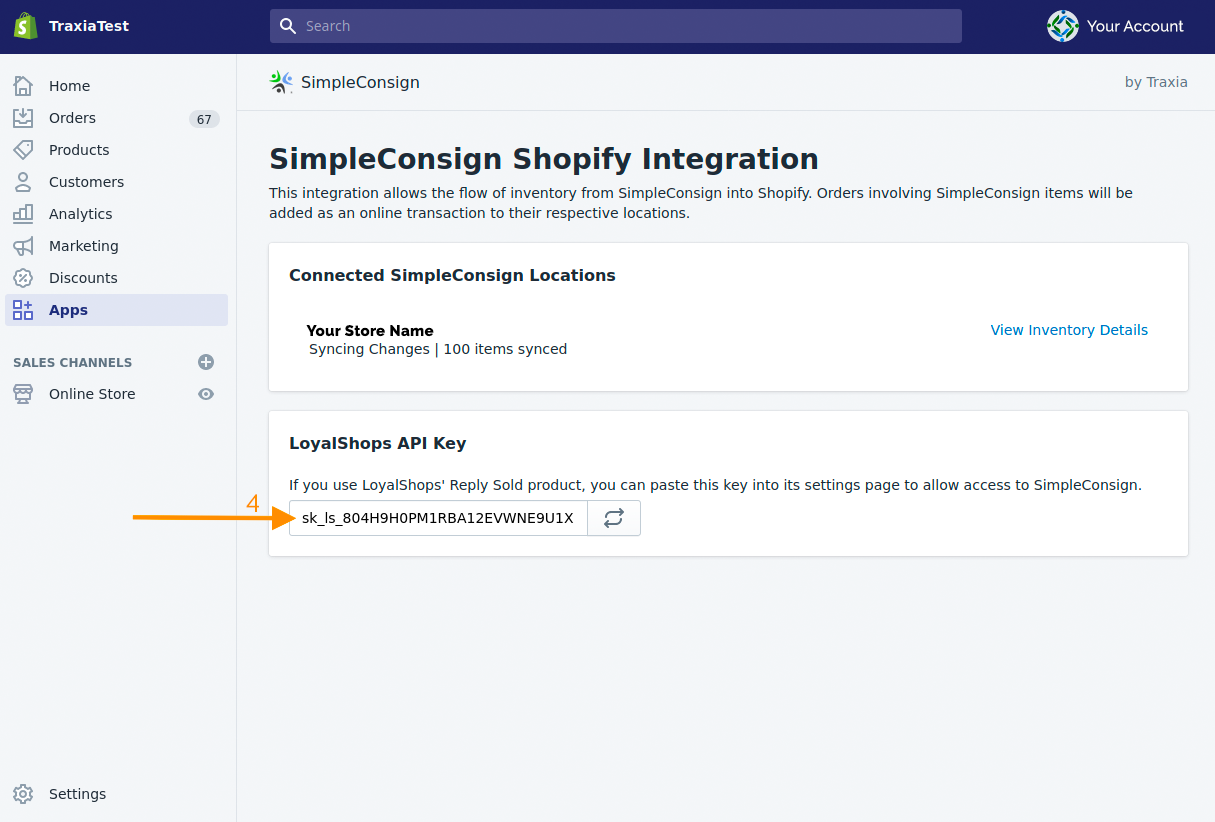The height and width of the screenshot is (822, 1215).
Task: Click the Orders inbox icon
Action: [23, 118]
